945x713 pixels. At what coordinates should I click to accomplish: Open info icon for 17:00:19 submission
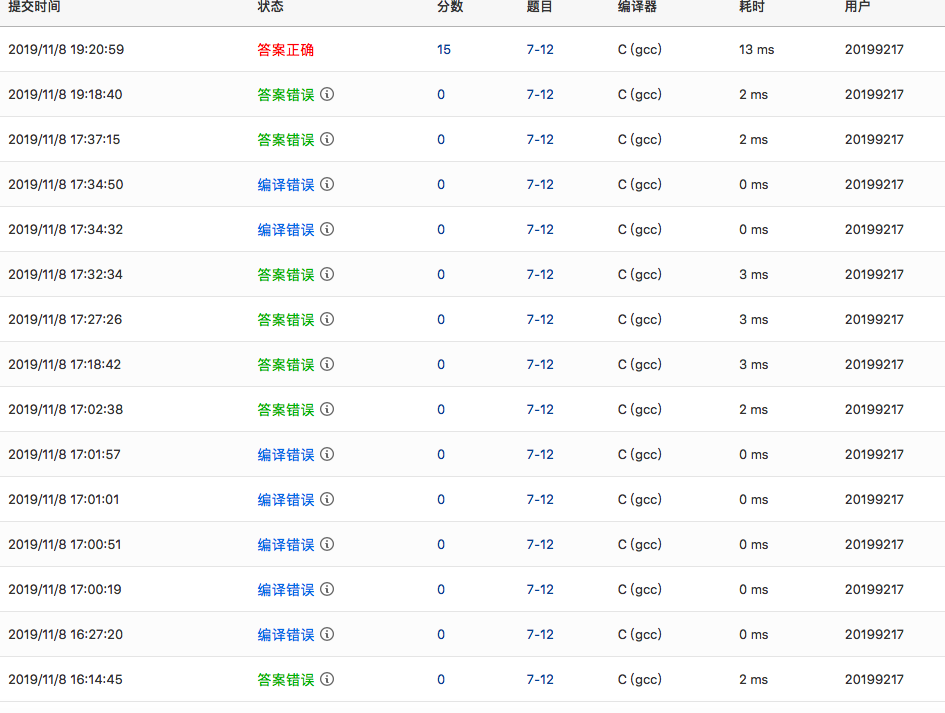pos(327,589)
